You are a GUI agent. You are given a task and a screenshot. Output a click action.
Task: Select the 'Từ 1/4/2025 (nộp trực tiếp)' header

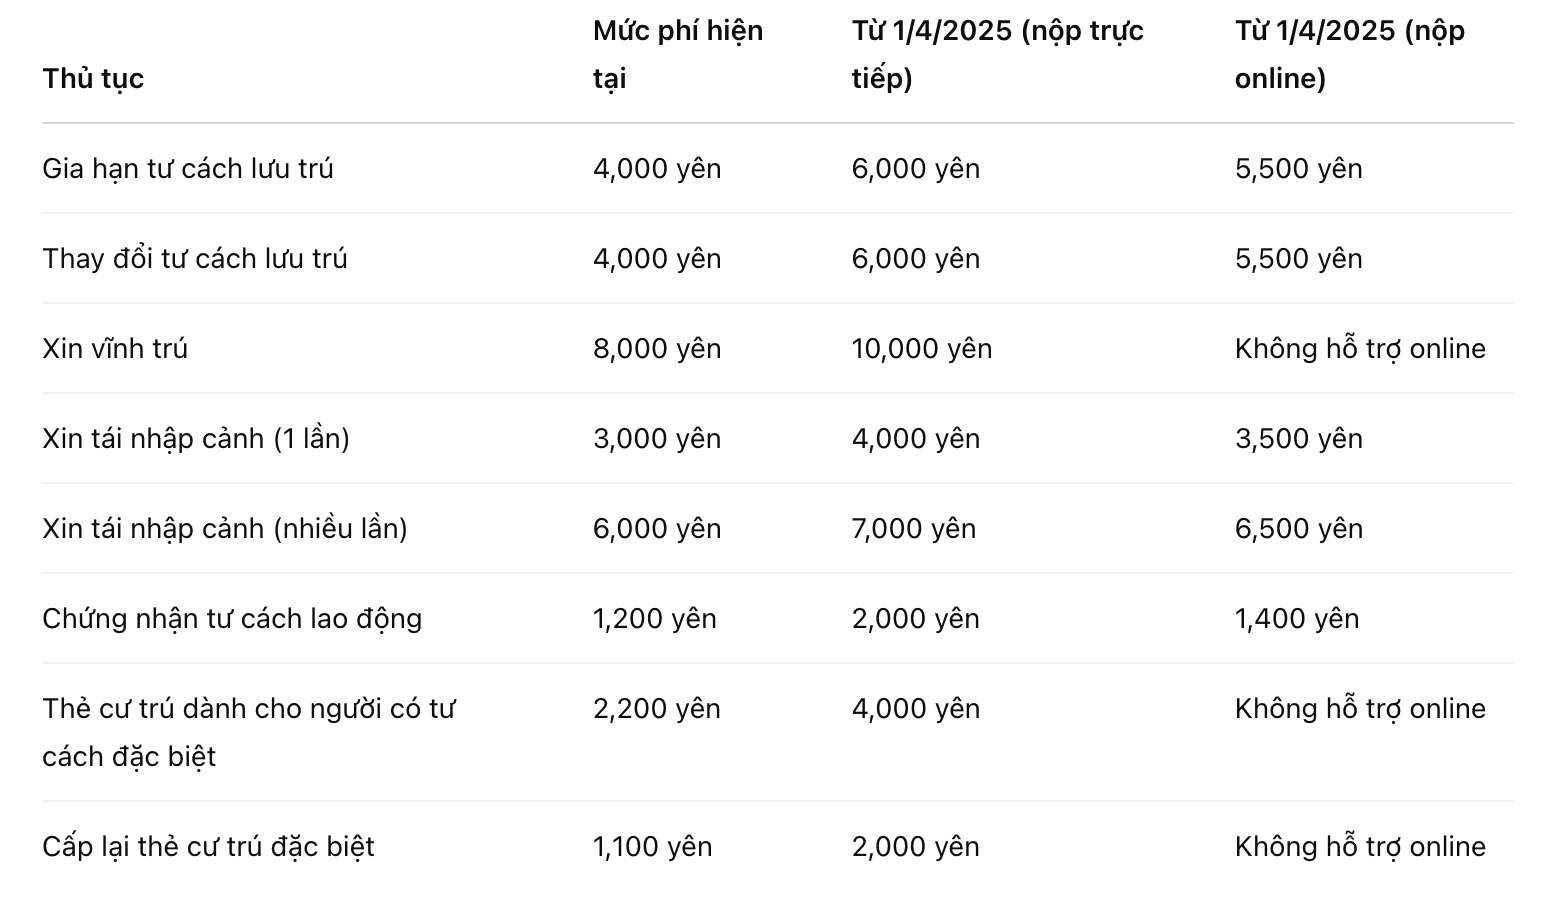[x=998, y=54]
